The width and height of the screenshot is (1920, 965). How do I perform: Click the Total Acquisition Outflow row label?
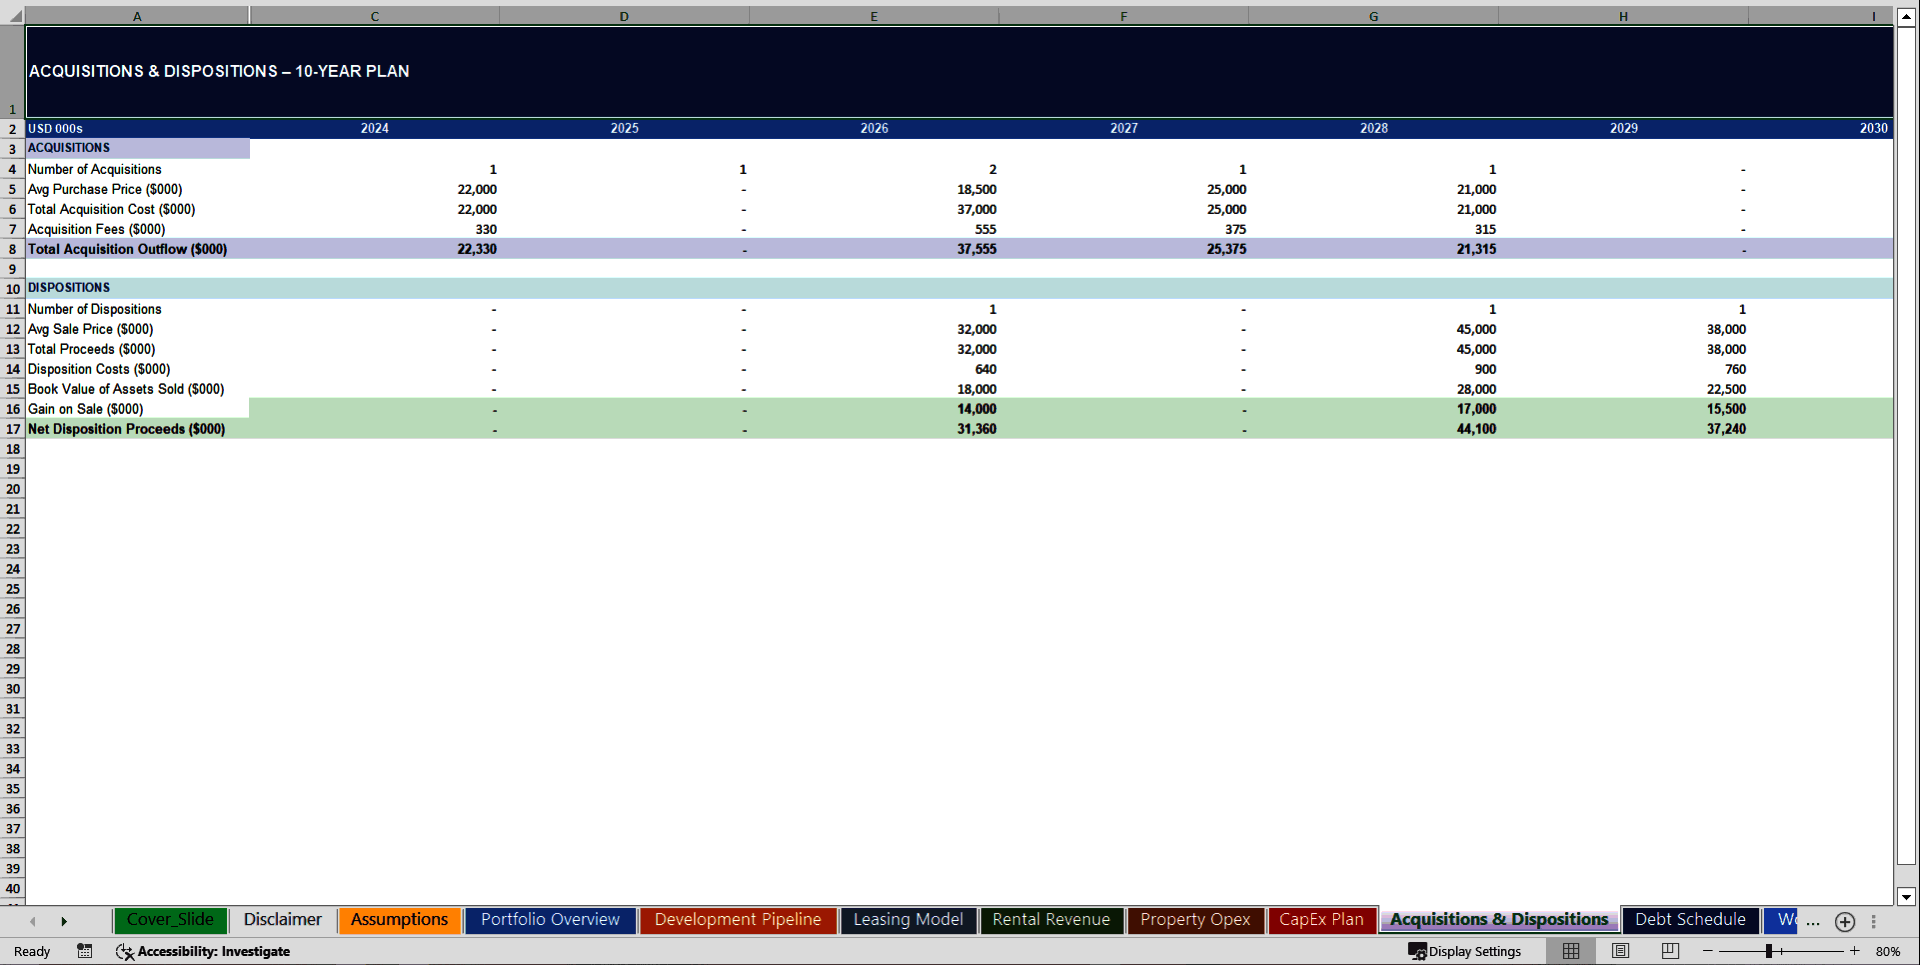coord(128,249)
